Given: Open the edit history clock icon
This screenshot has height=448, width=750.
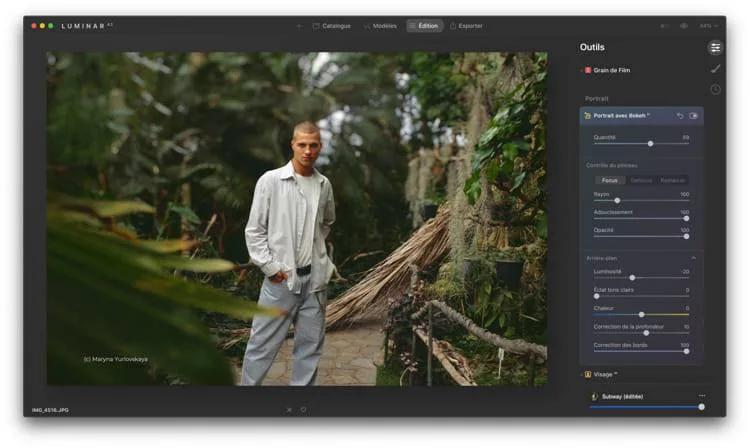Looking at the screenshot, I should click(x=715, y=89).
